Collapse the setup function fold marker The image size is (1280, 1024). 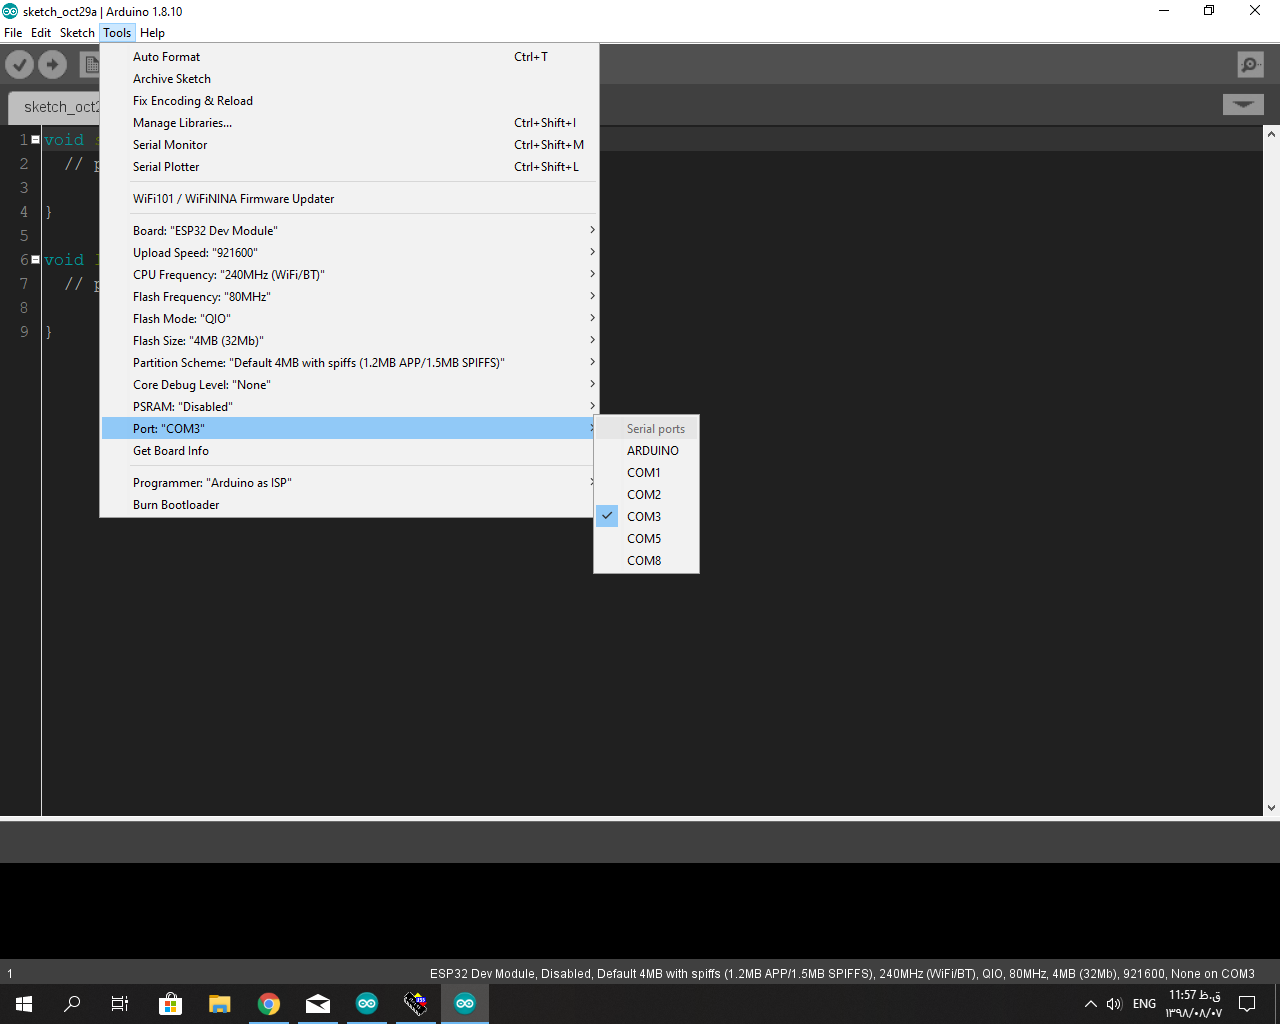click(36, 140)
